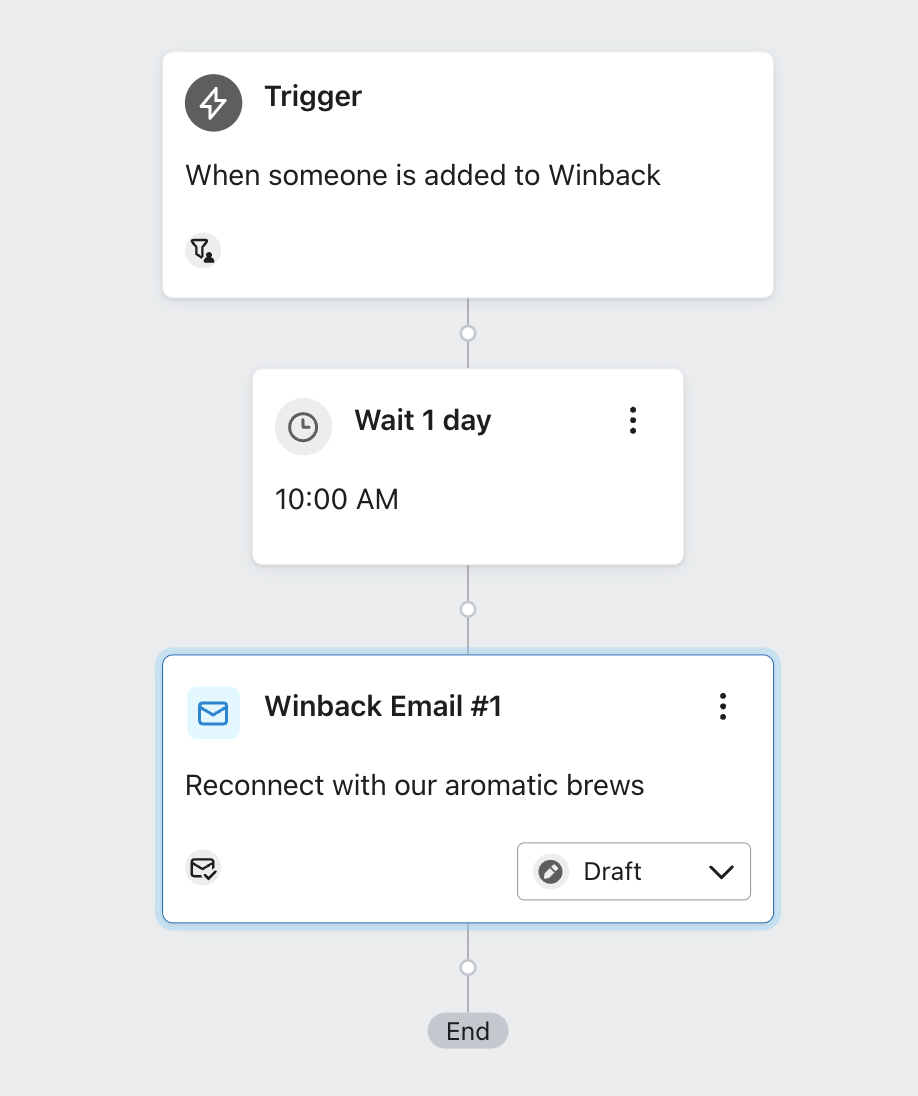The width and height of the screenshot is (918, 1096).
Task: Click the connector node below Winback Email card
Action: [x=468, y=967]
